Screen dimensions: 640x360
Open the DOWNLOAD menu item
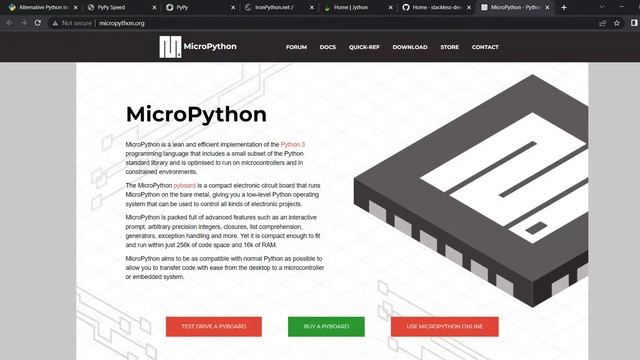pos(410,47)
